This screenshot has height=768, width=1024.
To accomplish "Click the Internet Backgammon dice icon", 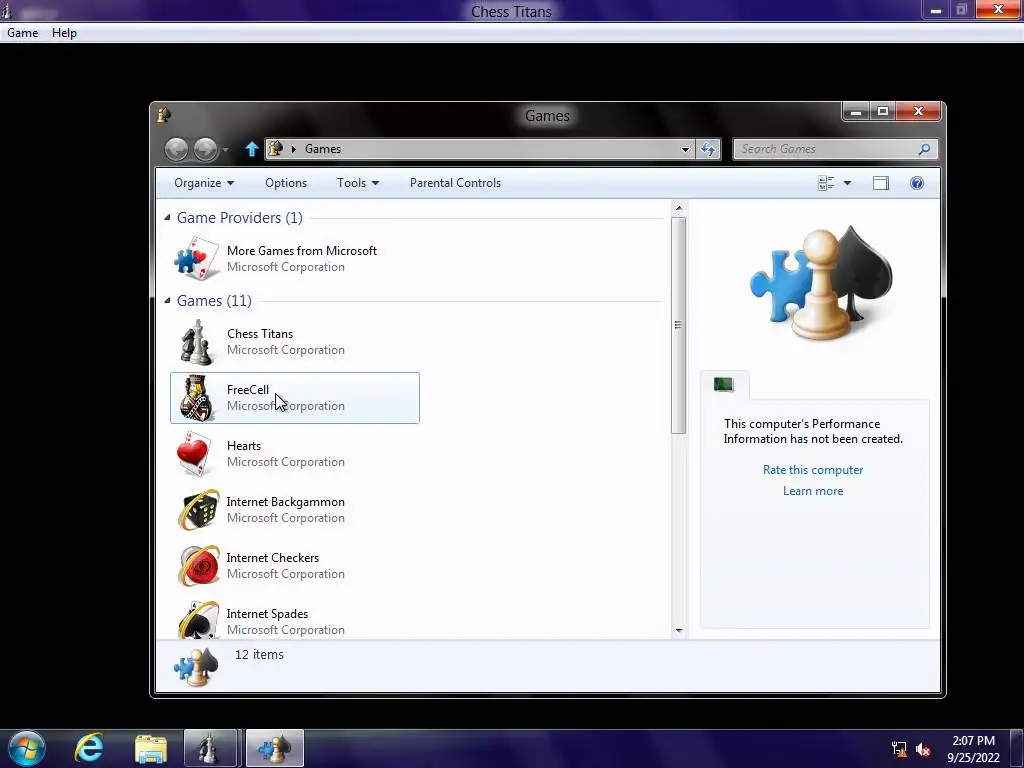I will click(198, 509).
